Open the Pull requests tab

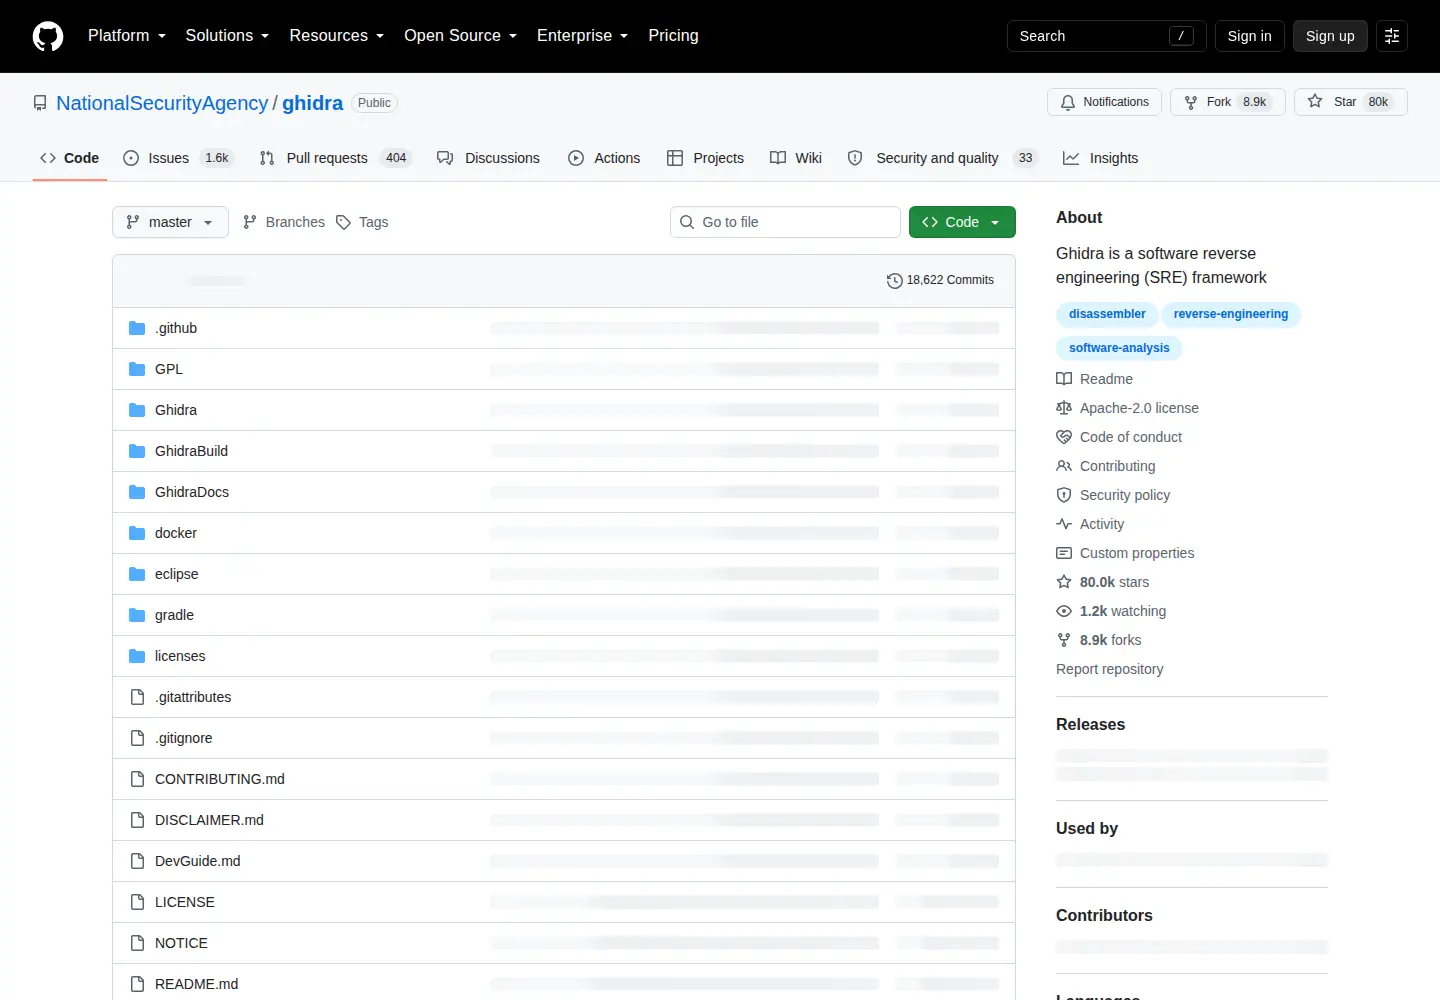point(335,158)
